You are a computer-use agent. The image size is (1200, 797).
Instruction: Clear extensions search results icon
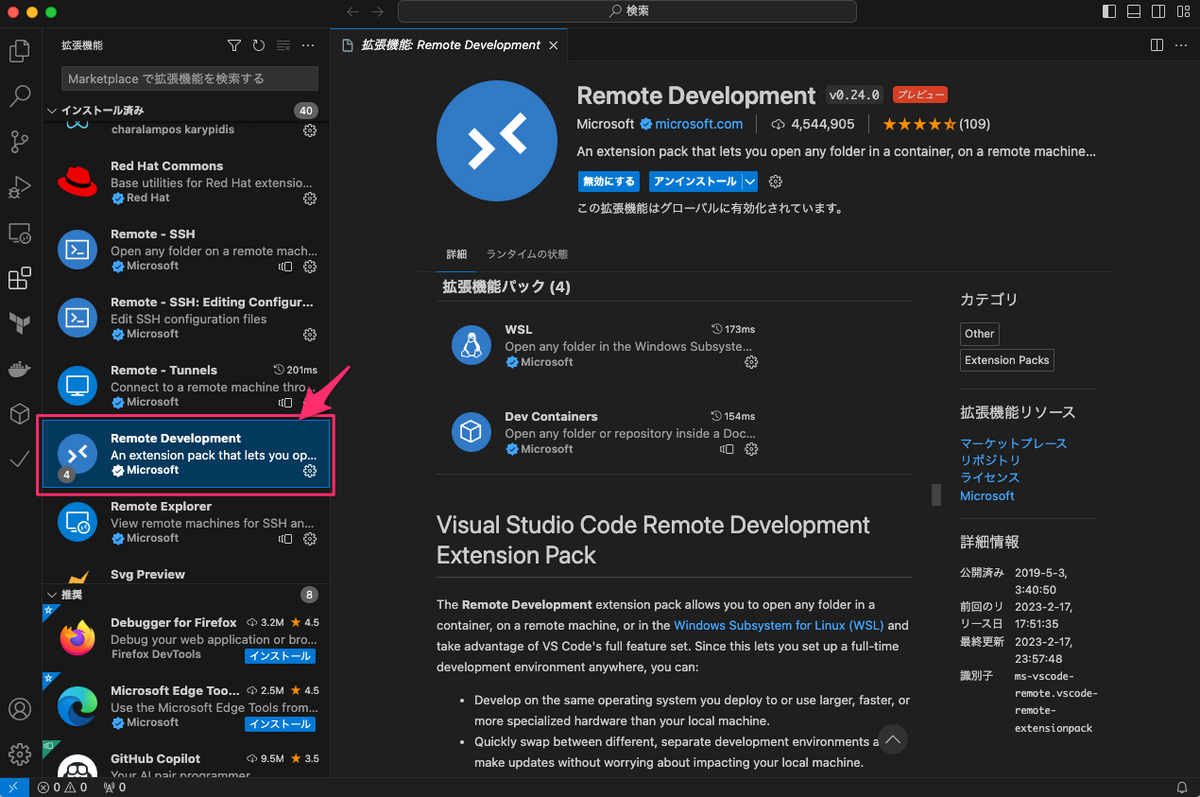(283, 46)
